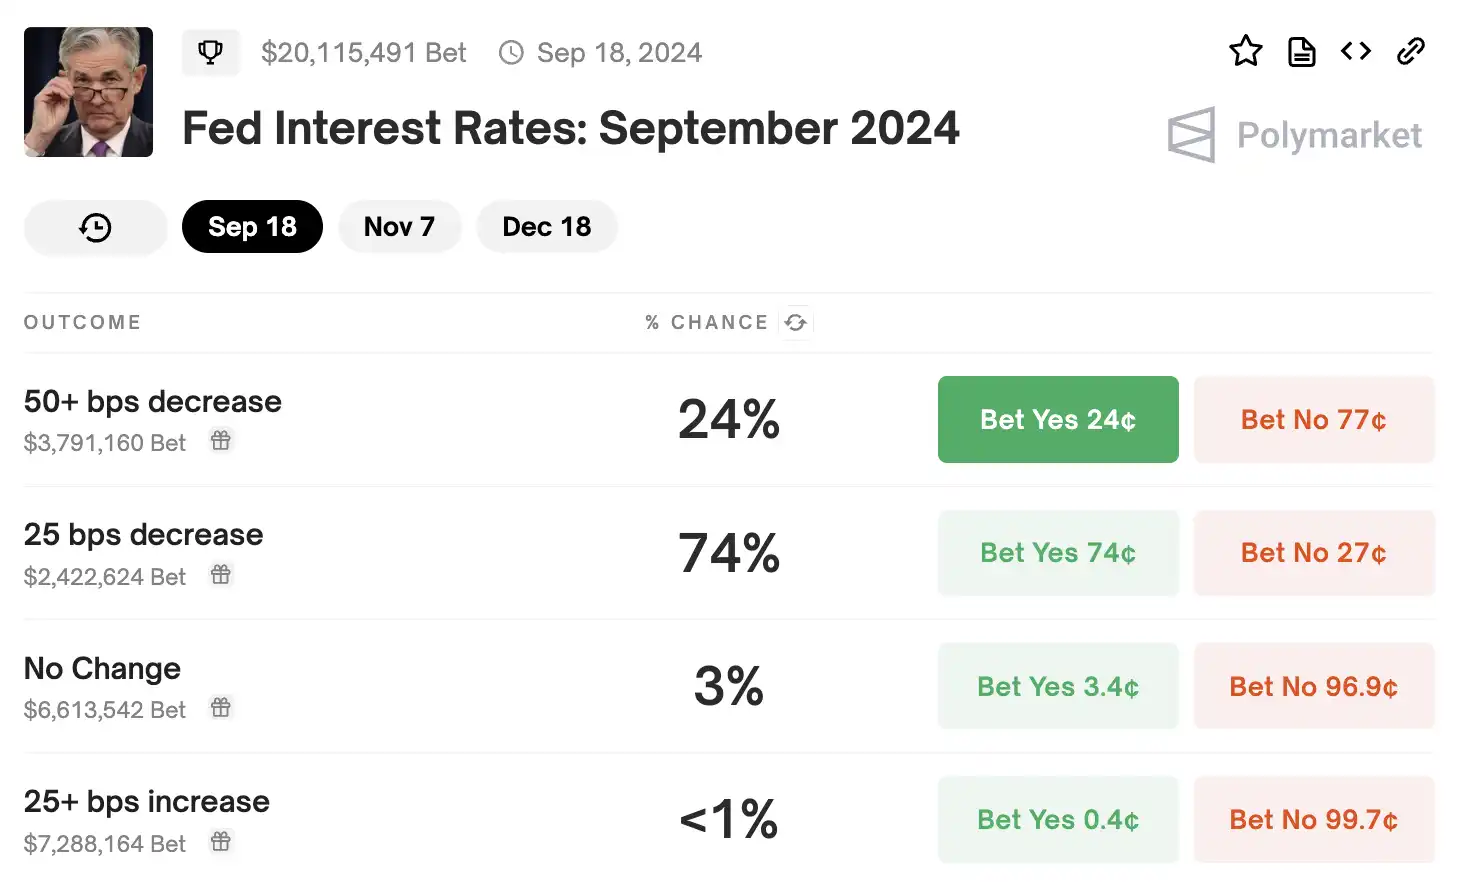Image resolution: width=1460 pixels, height=882 pixels.
Task: Copy market link with chain icon
Action: pyautogui.click(x=1411, y=51)
